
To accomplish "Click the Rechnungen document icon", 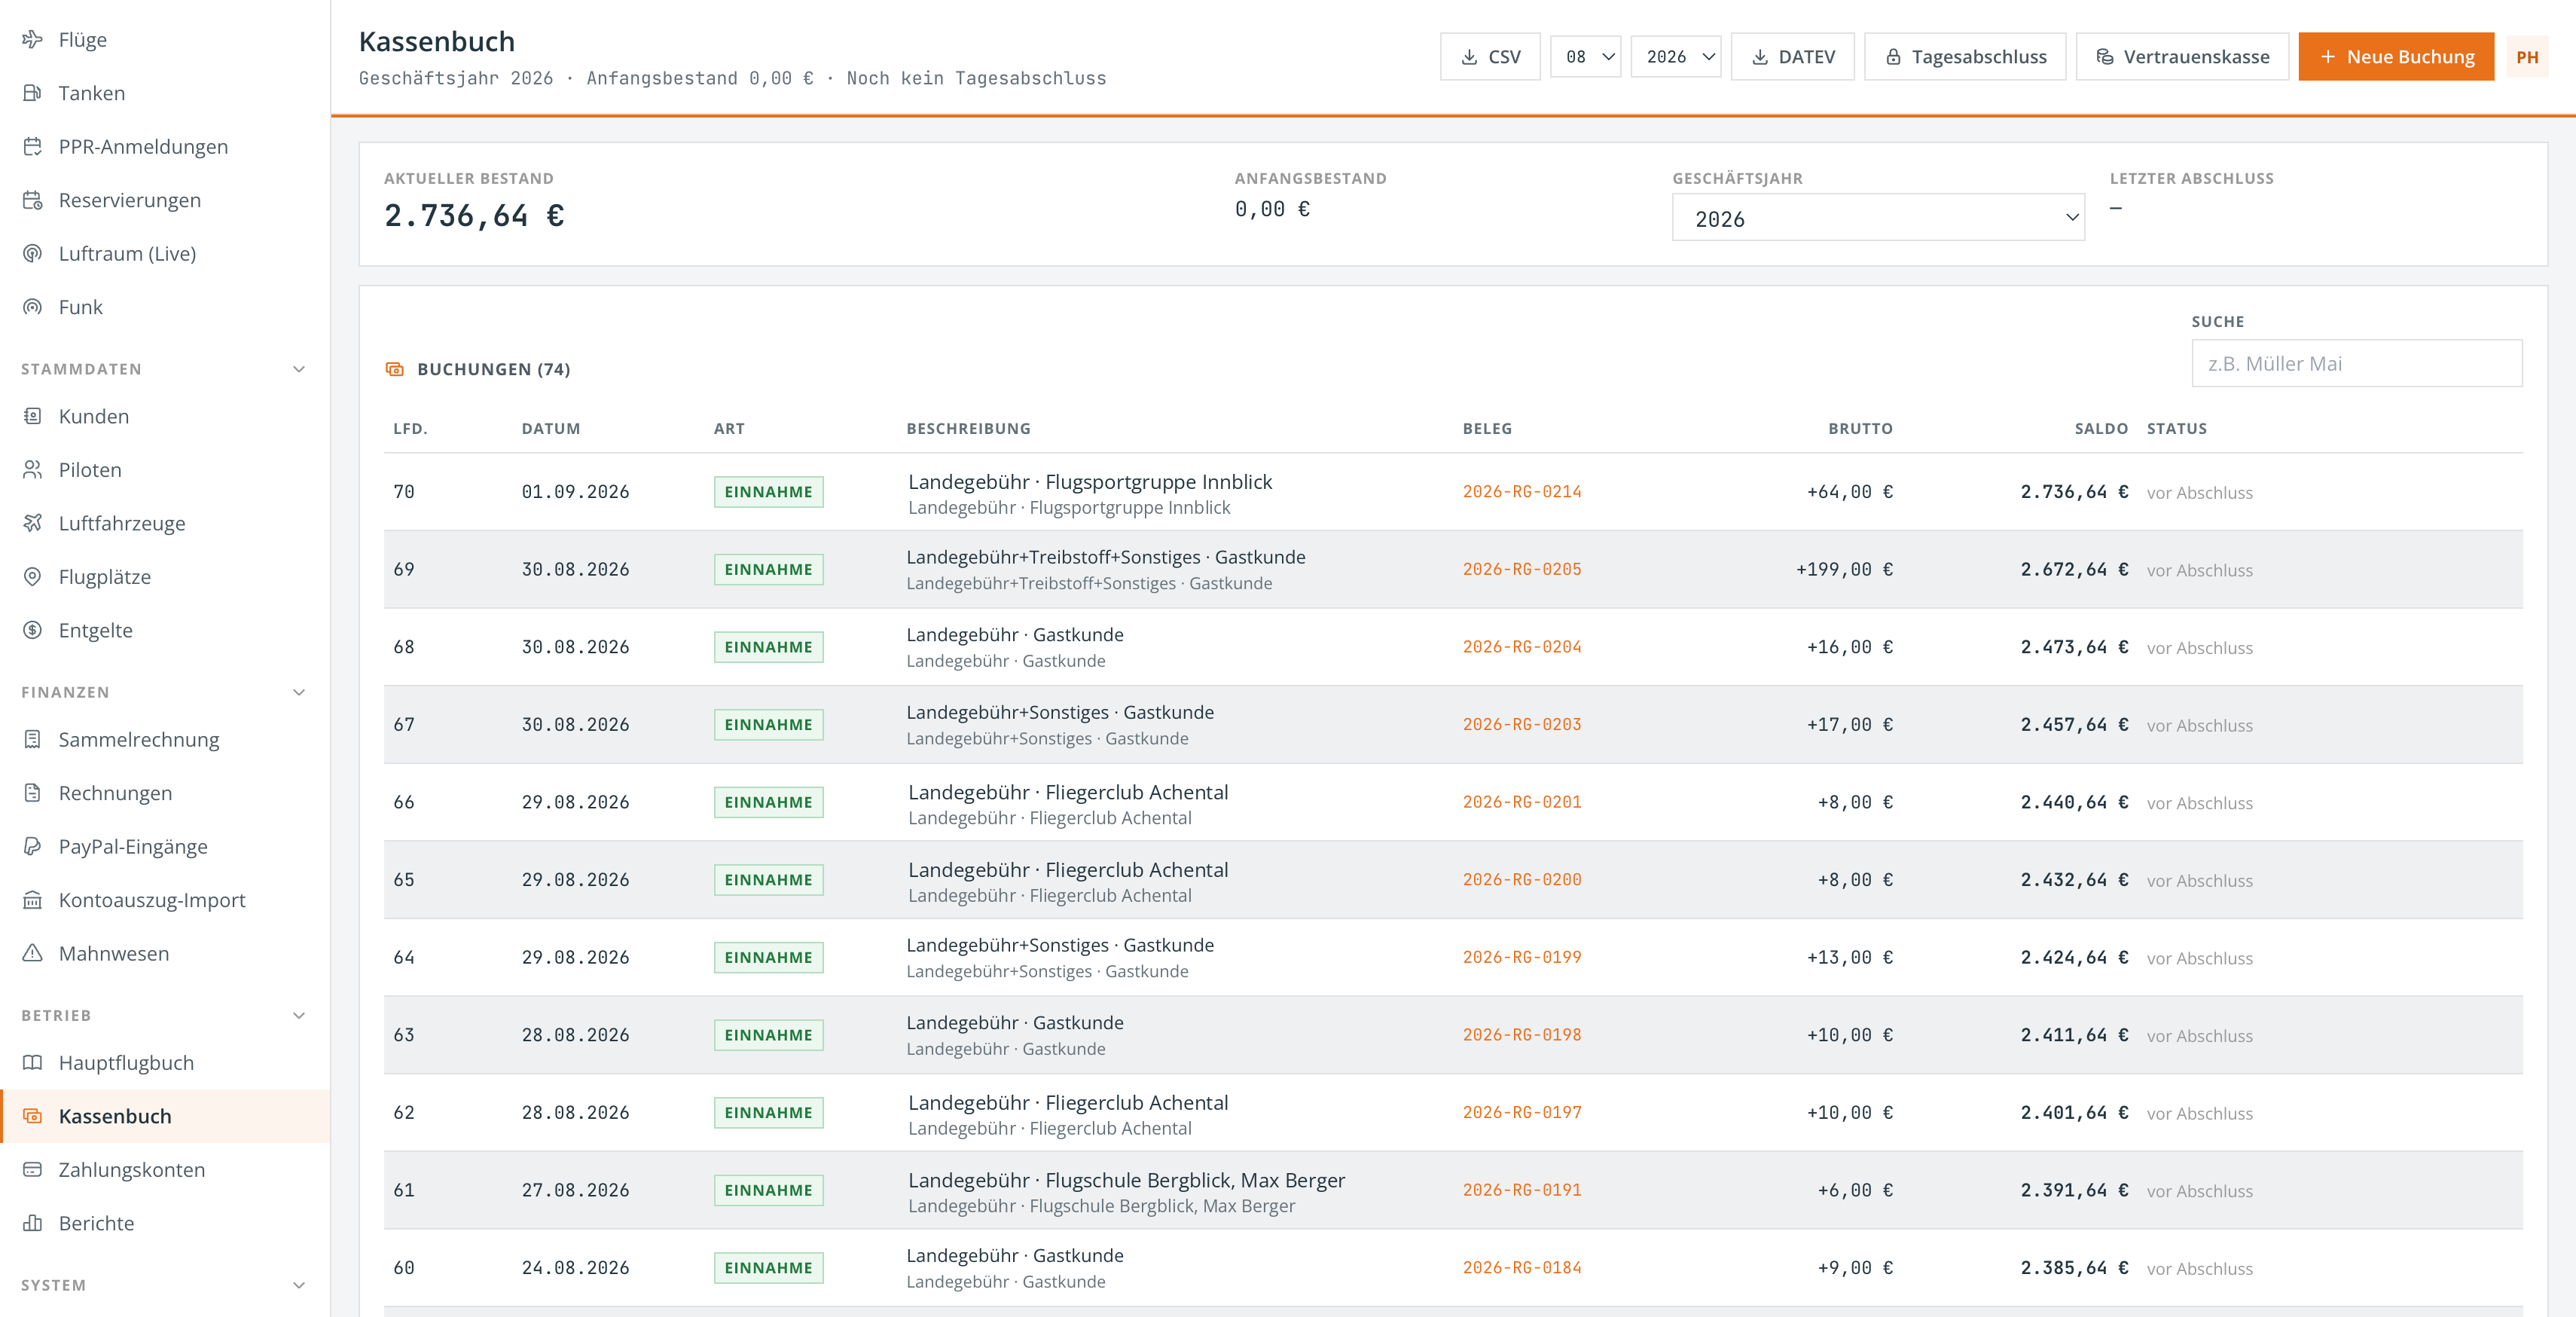I will 33,793.
